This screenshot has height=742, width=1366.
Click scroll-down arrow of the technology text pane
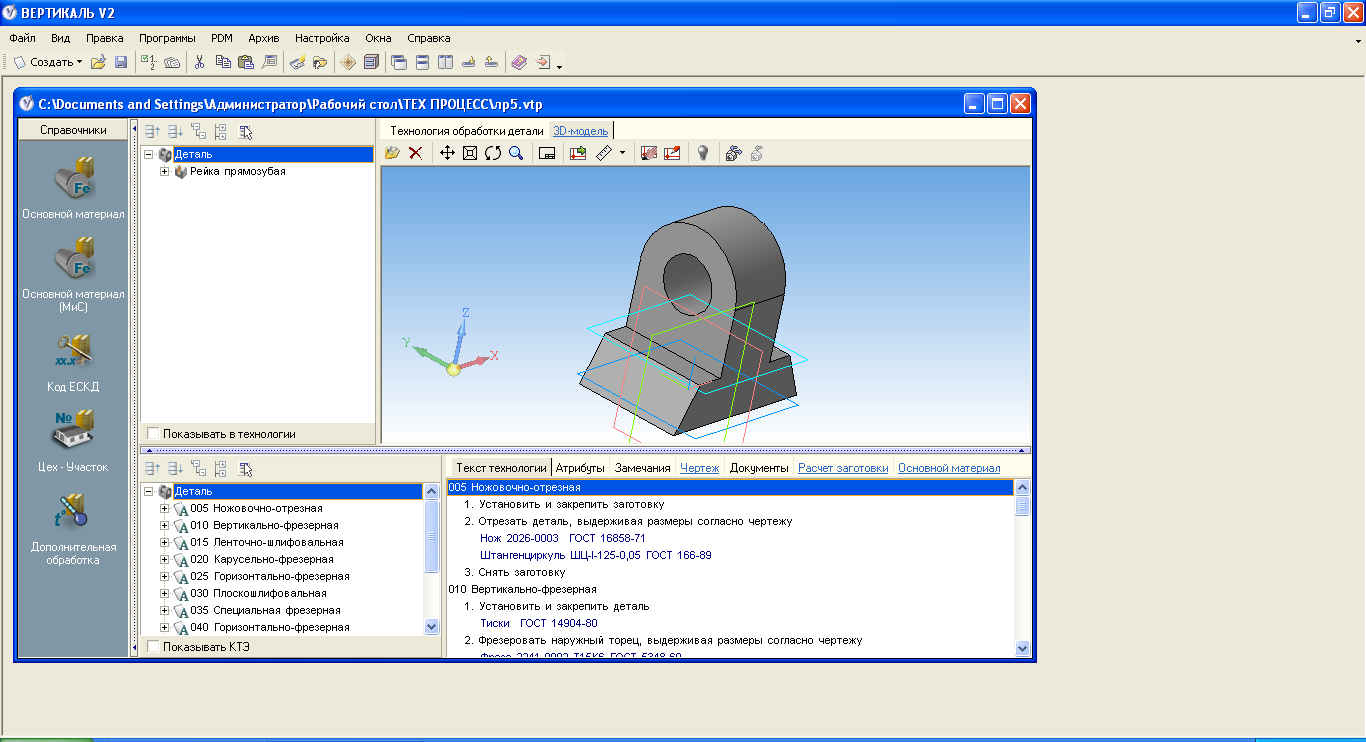[1022, 648]
